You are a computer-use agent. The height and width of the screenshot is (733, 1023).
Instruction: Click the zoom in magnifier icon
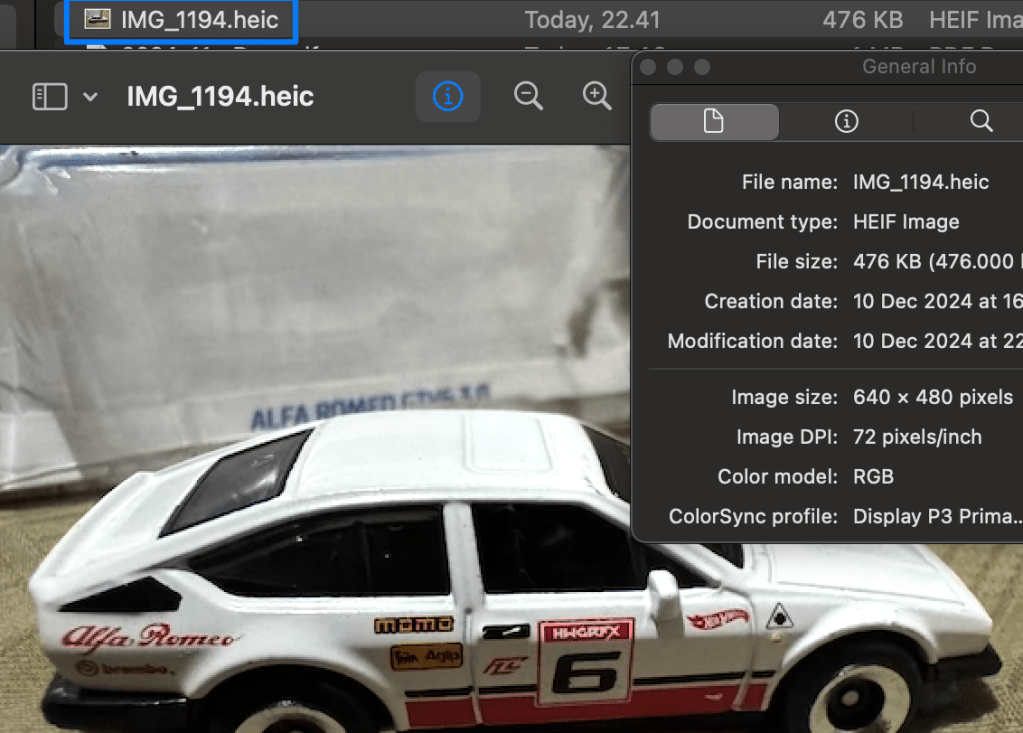[x=597, y=96]
